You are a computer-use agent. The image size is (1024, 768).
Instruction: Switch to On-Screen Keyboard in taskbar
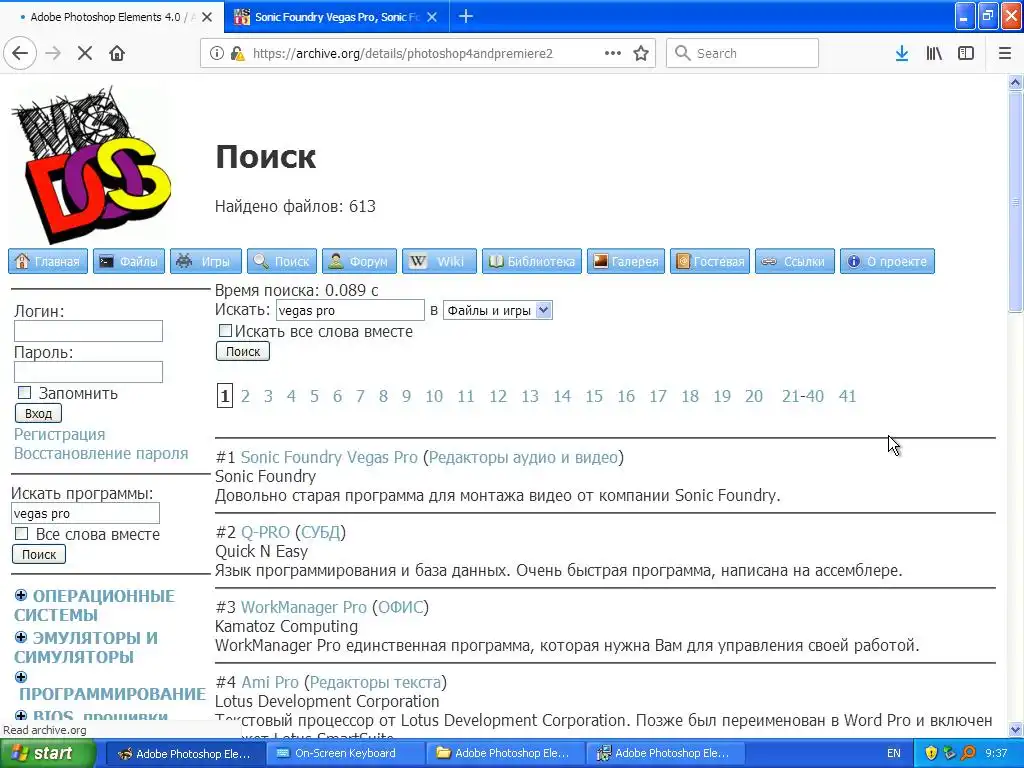[x=345, y=754]
